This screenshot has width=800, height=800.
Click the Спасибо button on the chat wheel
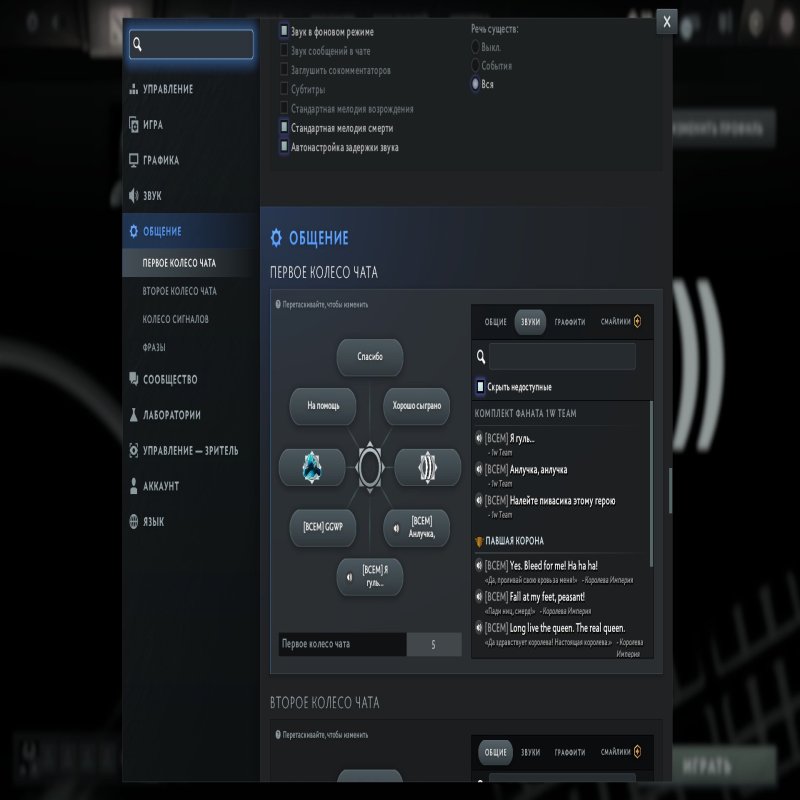[x=369, y=358]
